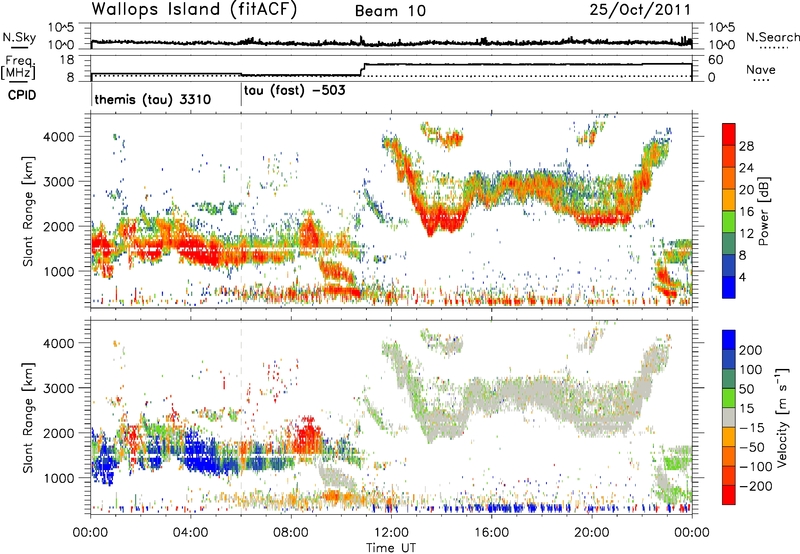The height and width of the screenshot is (554, 800).
Task: Click the 'Wallops Island (fitACF)' title
Action: (x=194, y=10)
